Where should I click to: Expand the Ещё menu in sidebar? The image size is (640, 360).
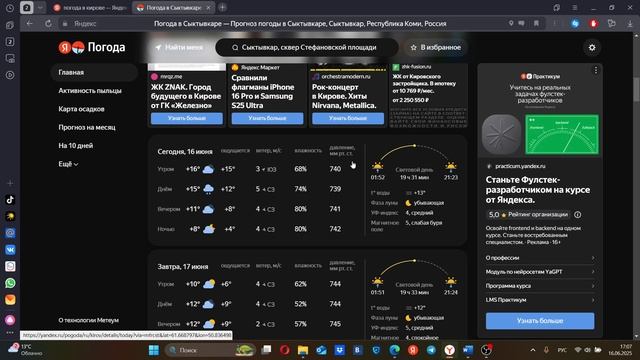pos(68,164)
